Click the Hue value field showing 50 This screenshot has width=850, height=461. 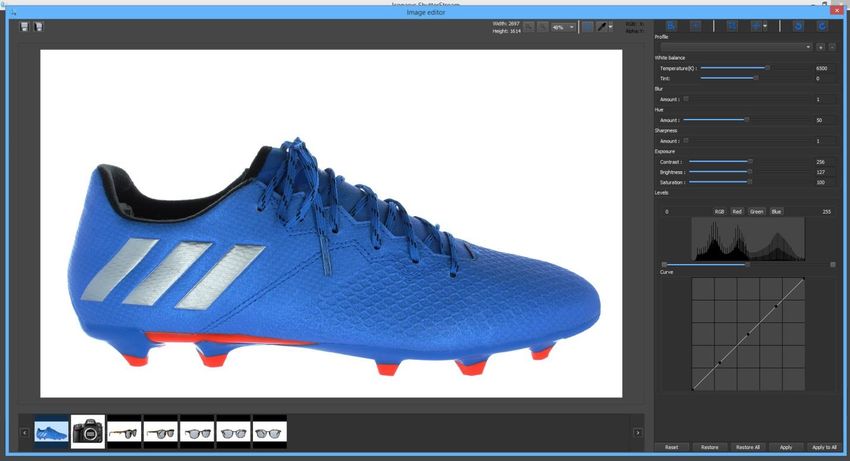click(824, 120)
